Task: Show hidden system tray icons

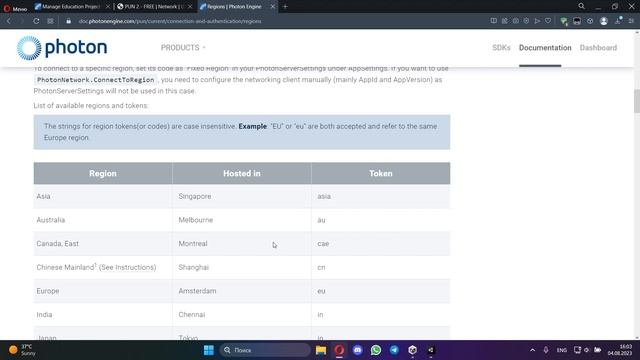Action: (x=532, y=350)
